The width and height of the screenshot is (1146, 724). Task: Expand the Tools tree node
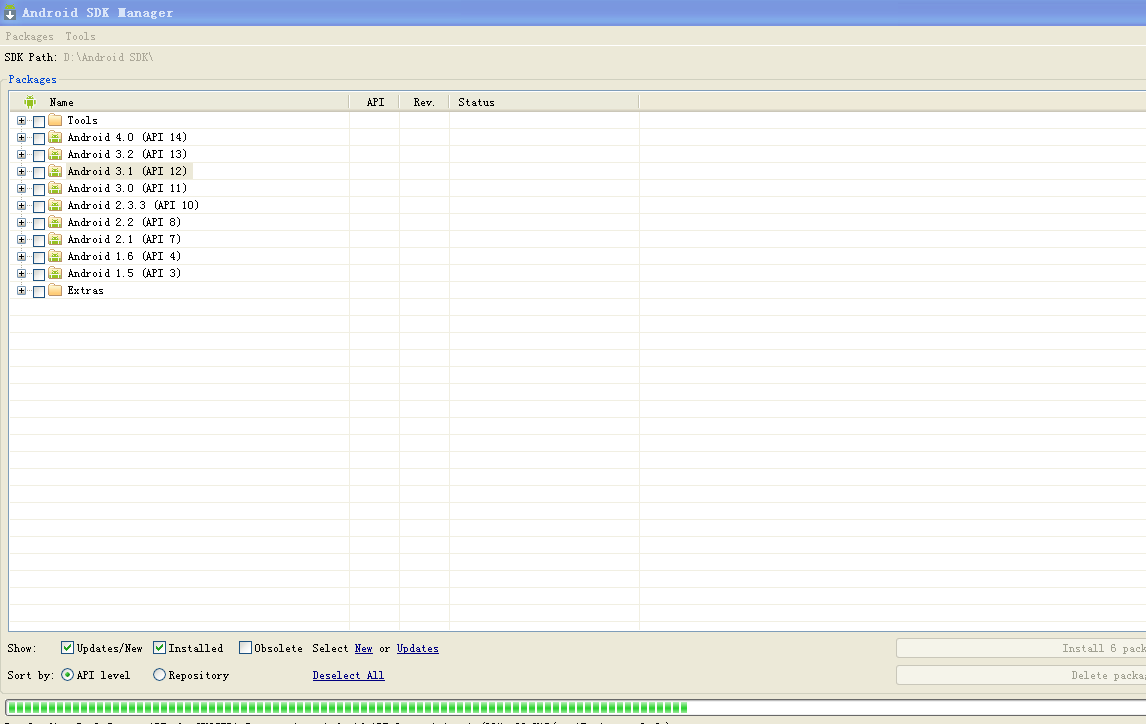(x=21, y=121)
